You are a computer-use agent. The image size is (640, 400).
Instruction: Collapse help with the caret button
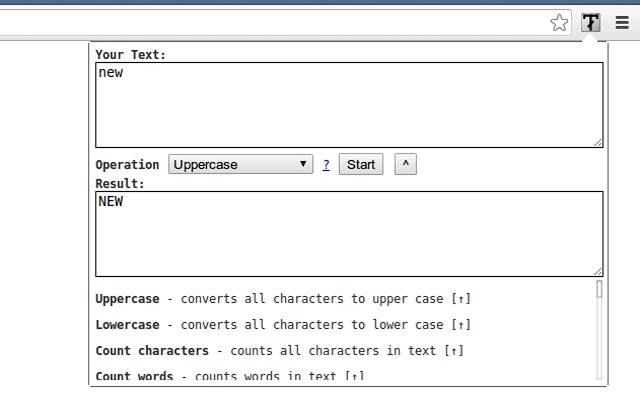tap(405, 164)
